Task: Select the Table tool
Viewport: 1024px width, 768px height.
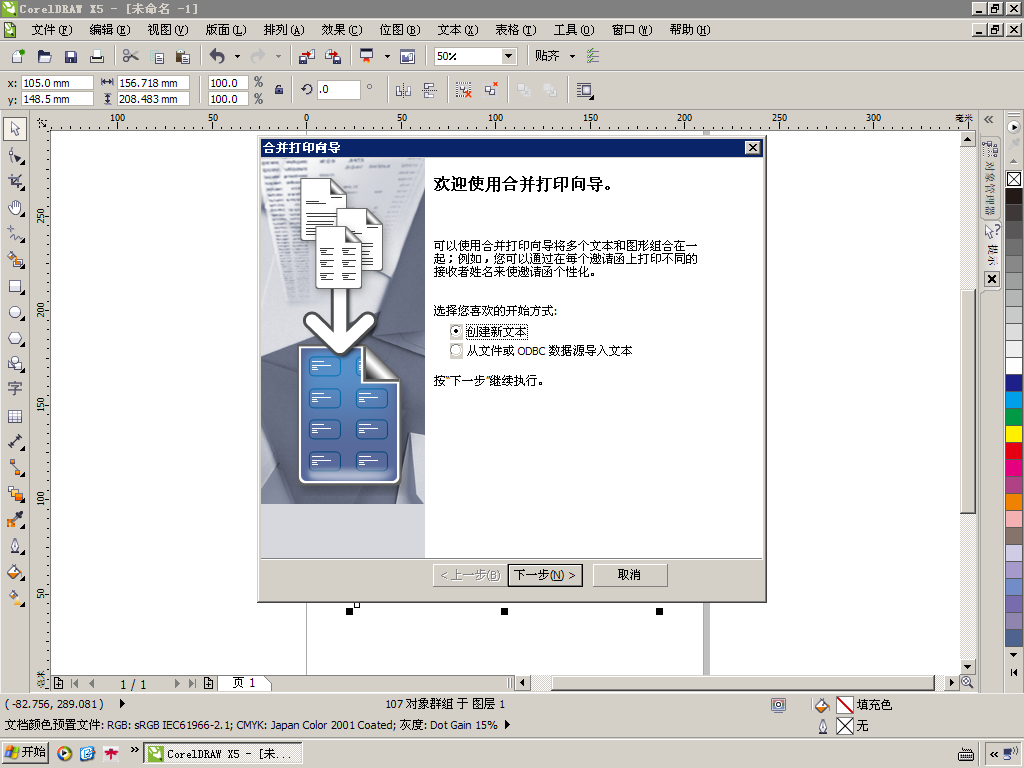Action: [x=15, y=416]
